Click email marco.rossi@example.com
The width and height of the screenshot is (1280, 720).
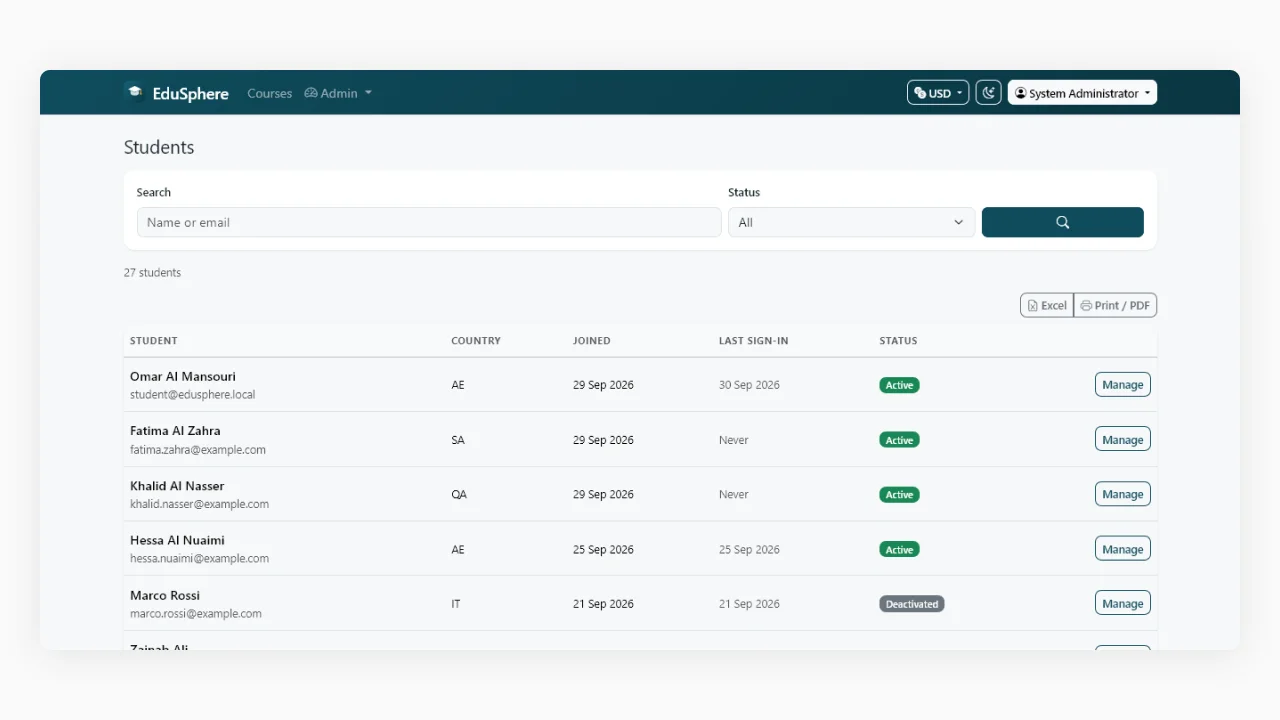[196, 614]
